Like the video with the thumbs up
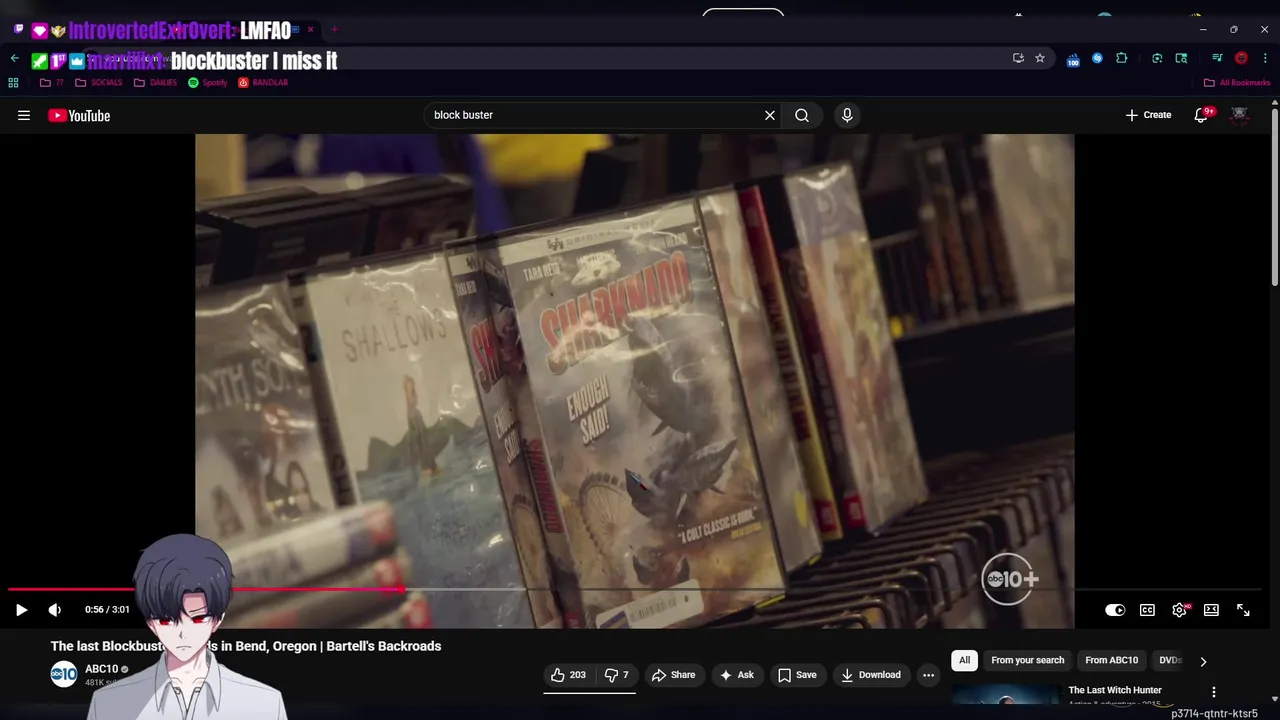The width and height of the screenshot is (1280, 720). pyautogui.click(x=568, y=675)
